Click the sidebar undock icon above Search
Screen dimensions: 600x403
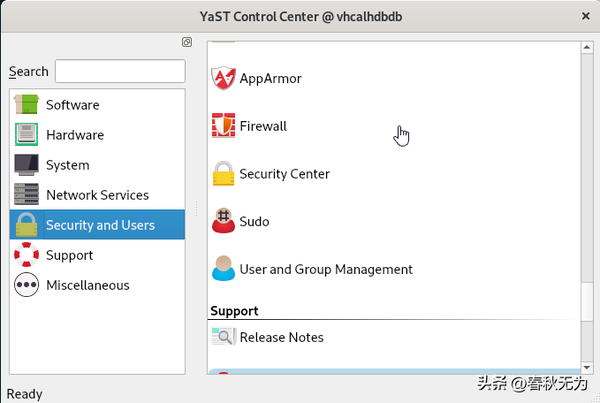click(186, 42)
